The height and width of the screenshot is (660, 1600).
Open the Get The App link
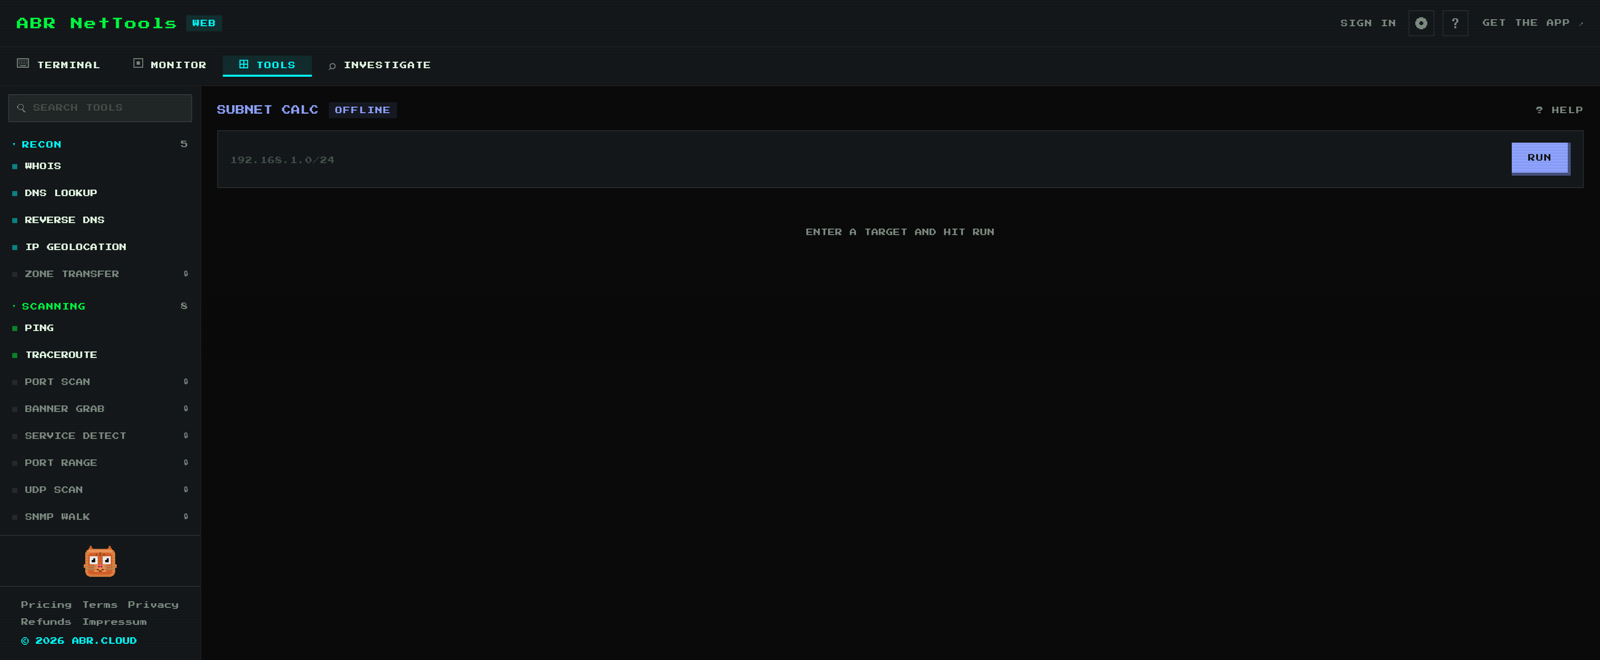click(x=1533, y=23)
